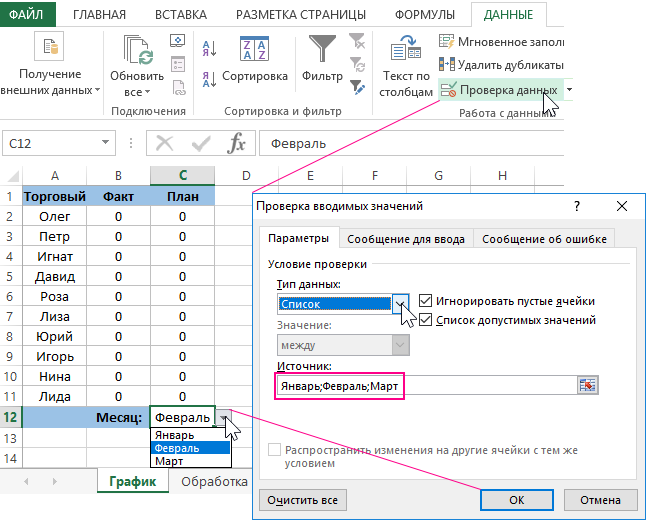Expand the Тип данных combo box
Screen dimensions: 646x520
(401, 303)
